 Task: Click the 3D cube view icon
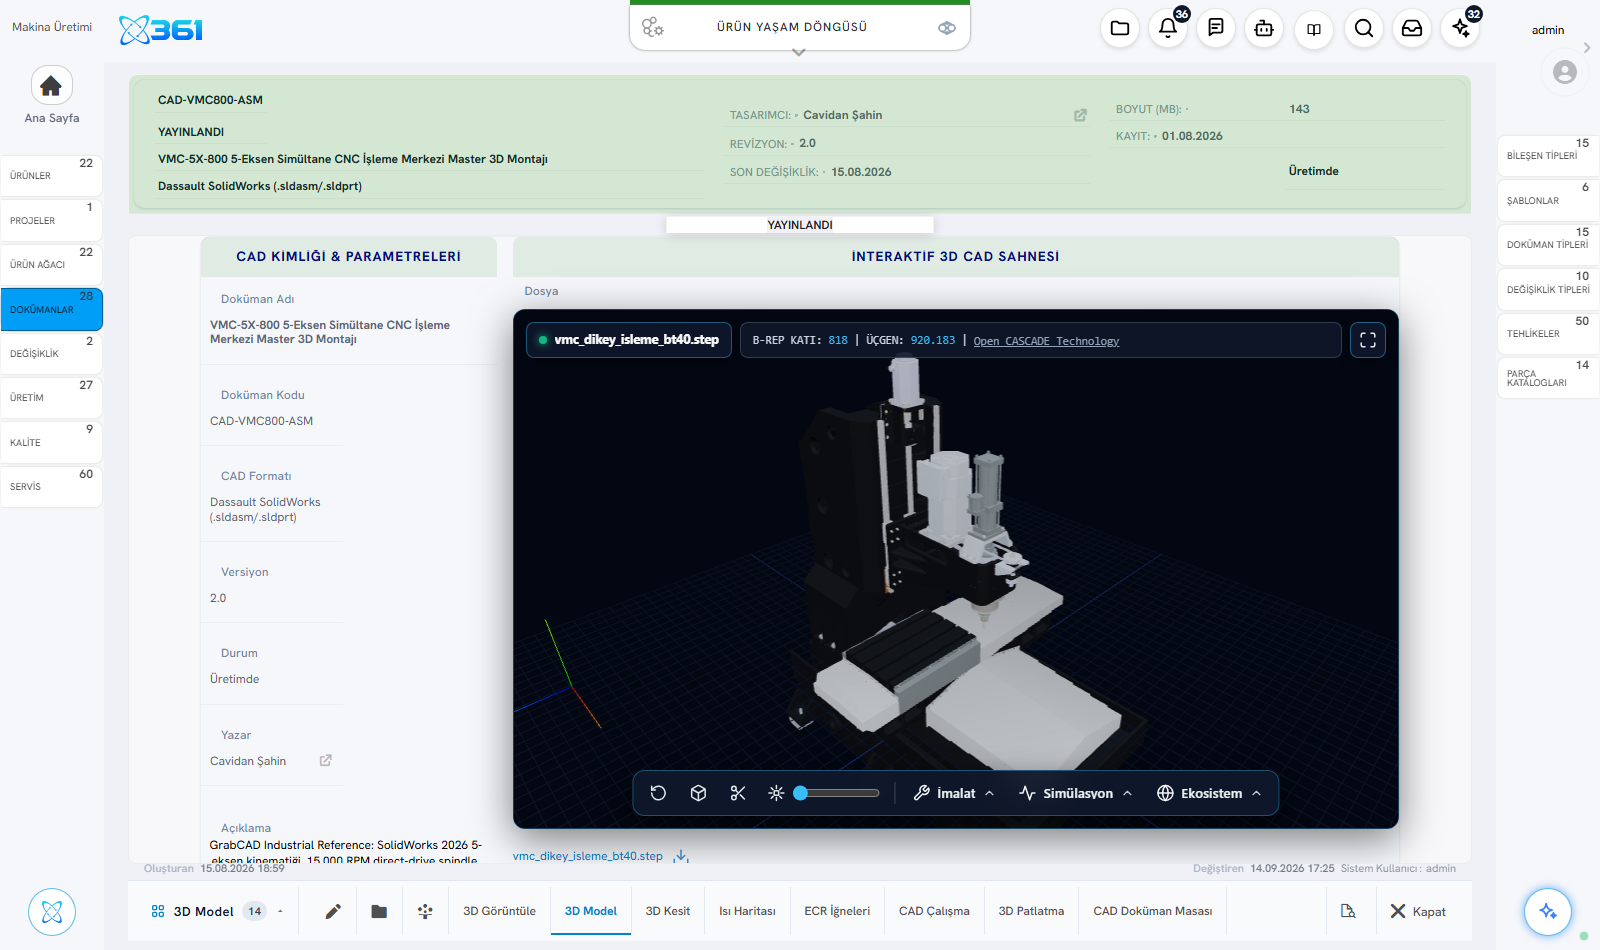click(x=698, y=793)
